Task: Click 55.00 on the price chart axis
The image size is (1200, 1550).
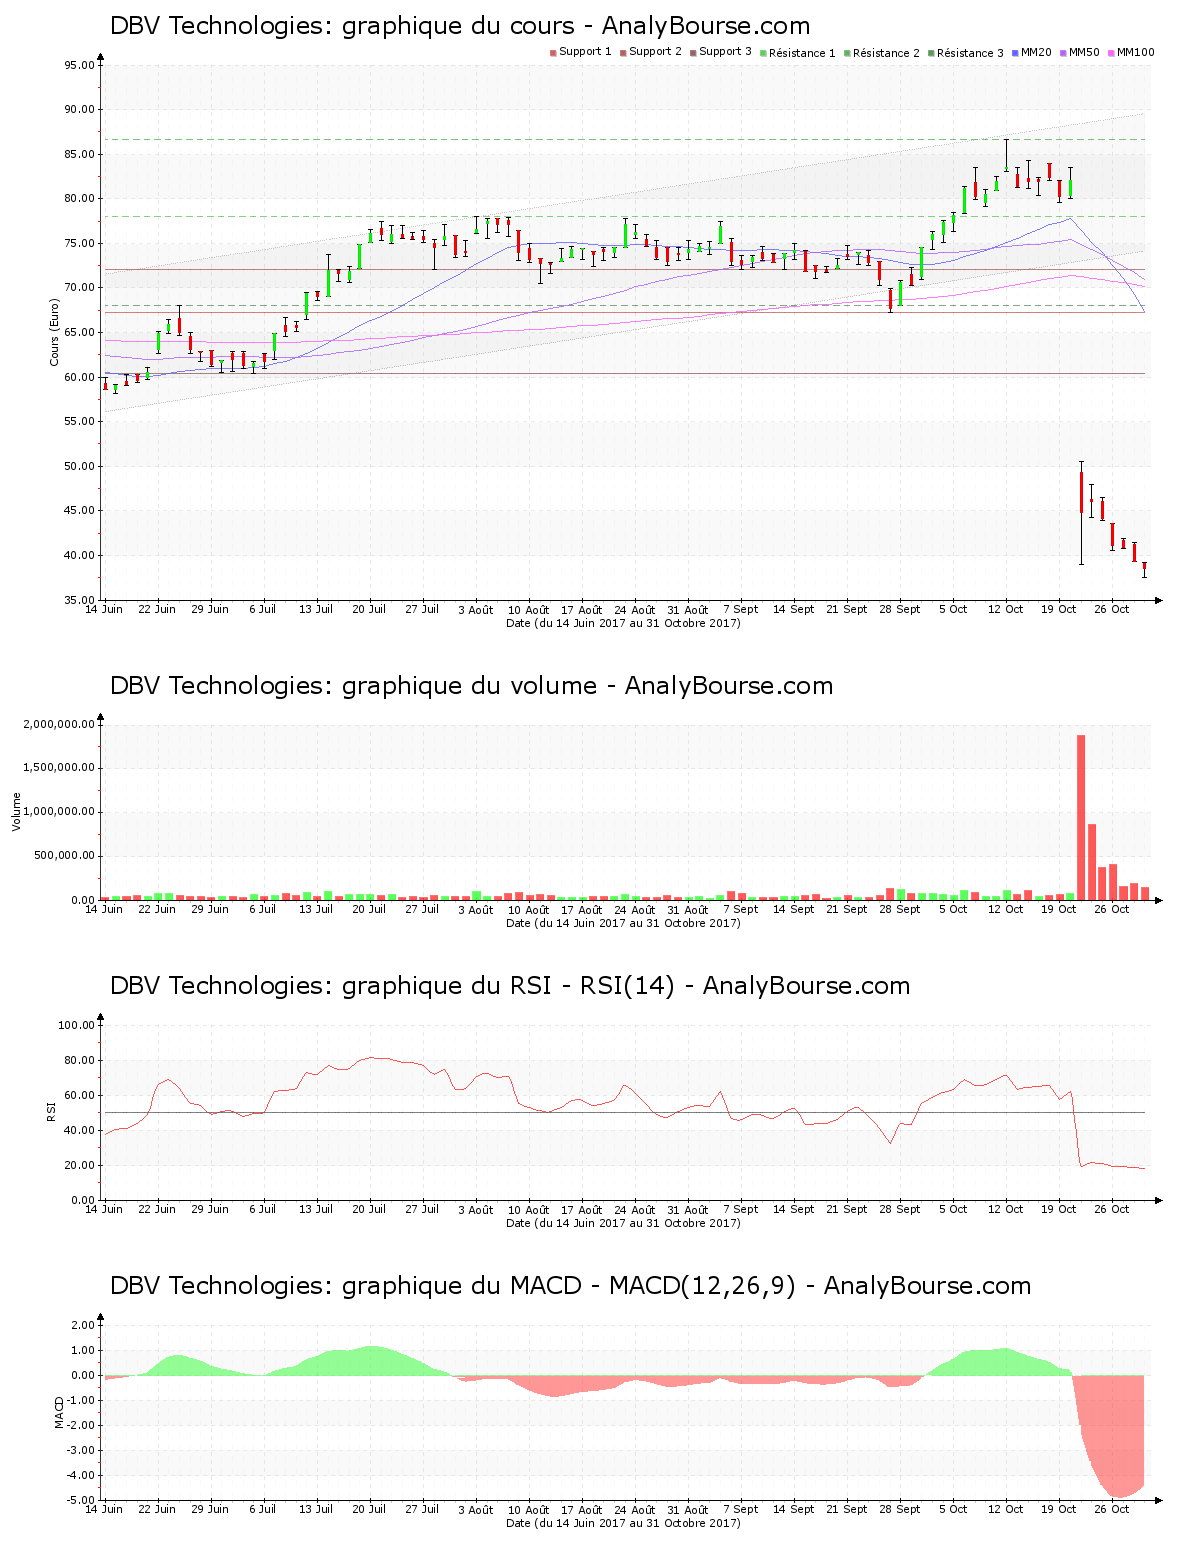Action: click(x=79, y=422)
